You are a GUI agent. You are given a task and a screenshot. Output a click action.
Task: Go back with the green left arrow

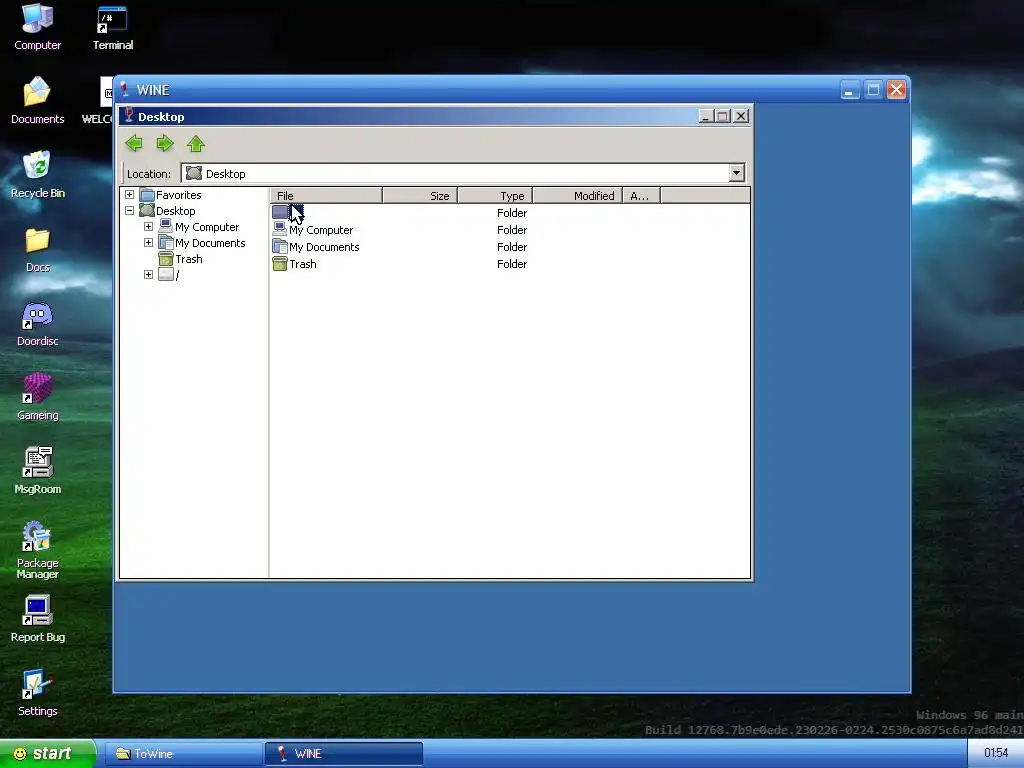[134, 143]
